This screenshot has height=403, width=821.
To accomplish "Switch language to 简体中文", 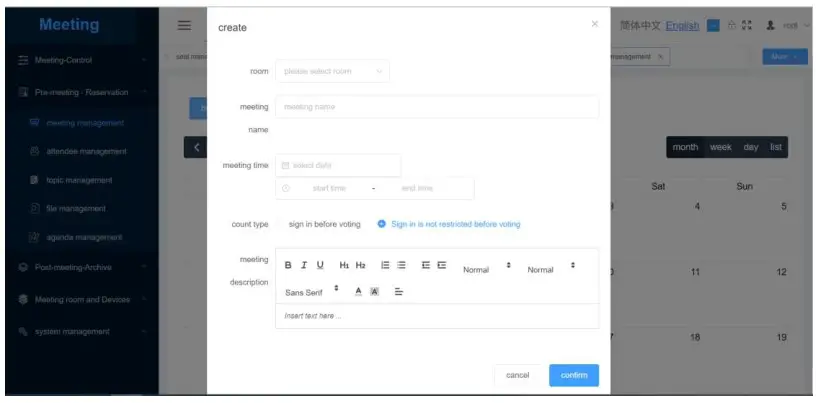I will pos(640,26).
